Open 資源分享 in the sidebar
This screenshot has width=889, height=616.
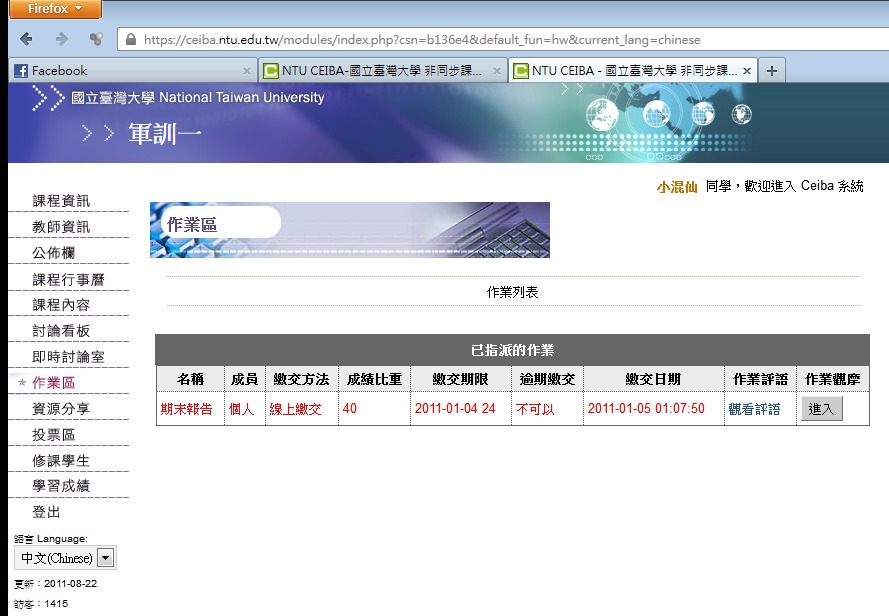pos(61,409)
